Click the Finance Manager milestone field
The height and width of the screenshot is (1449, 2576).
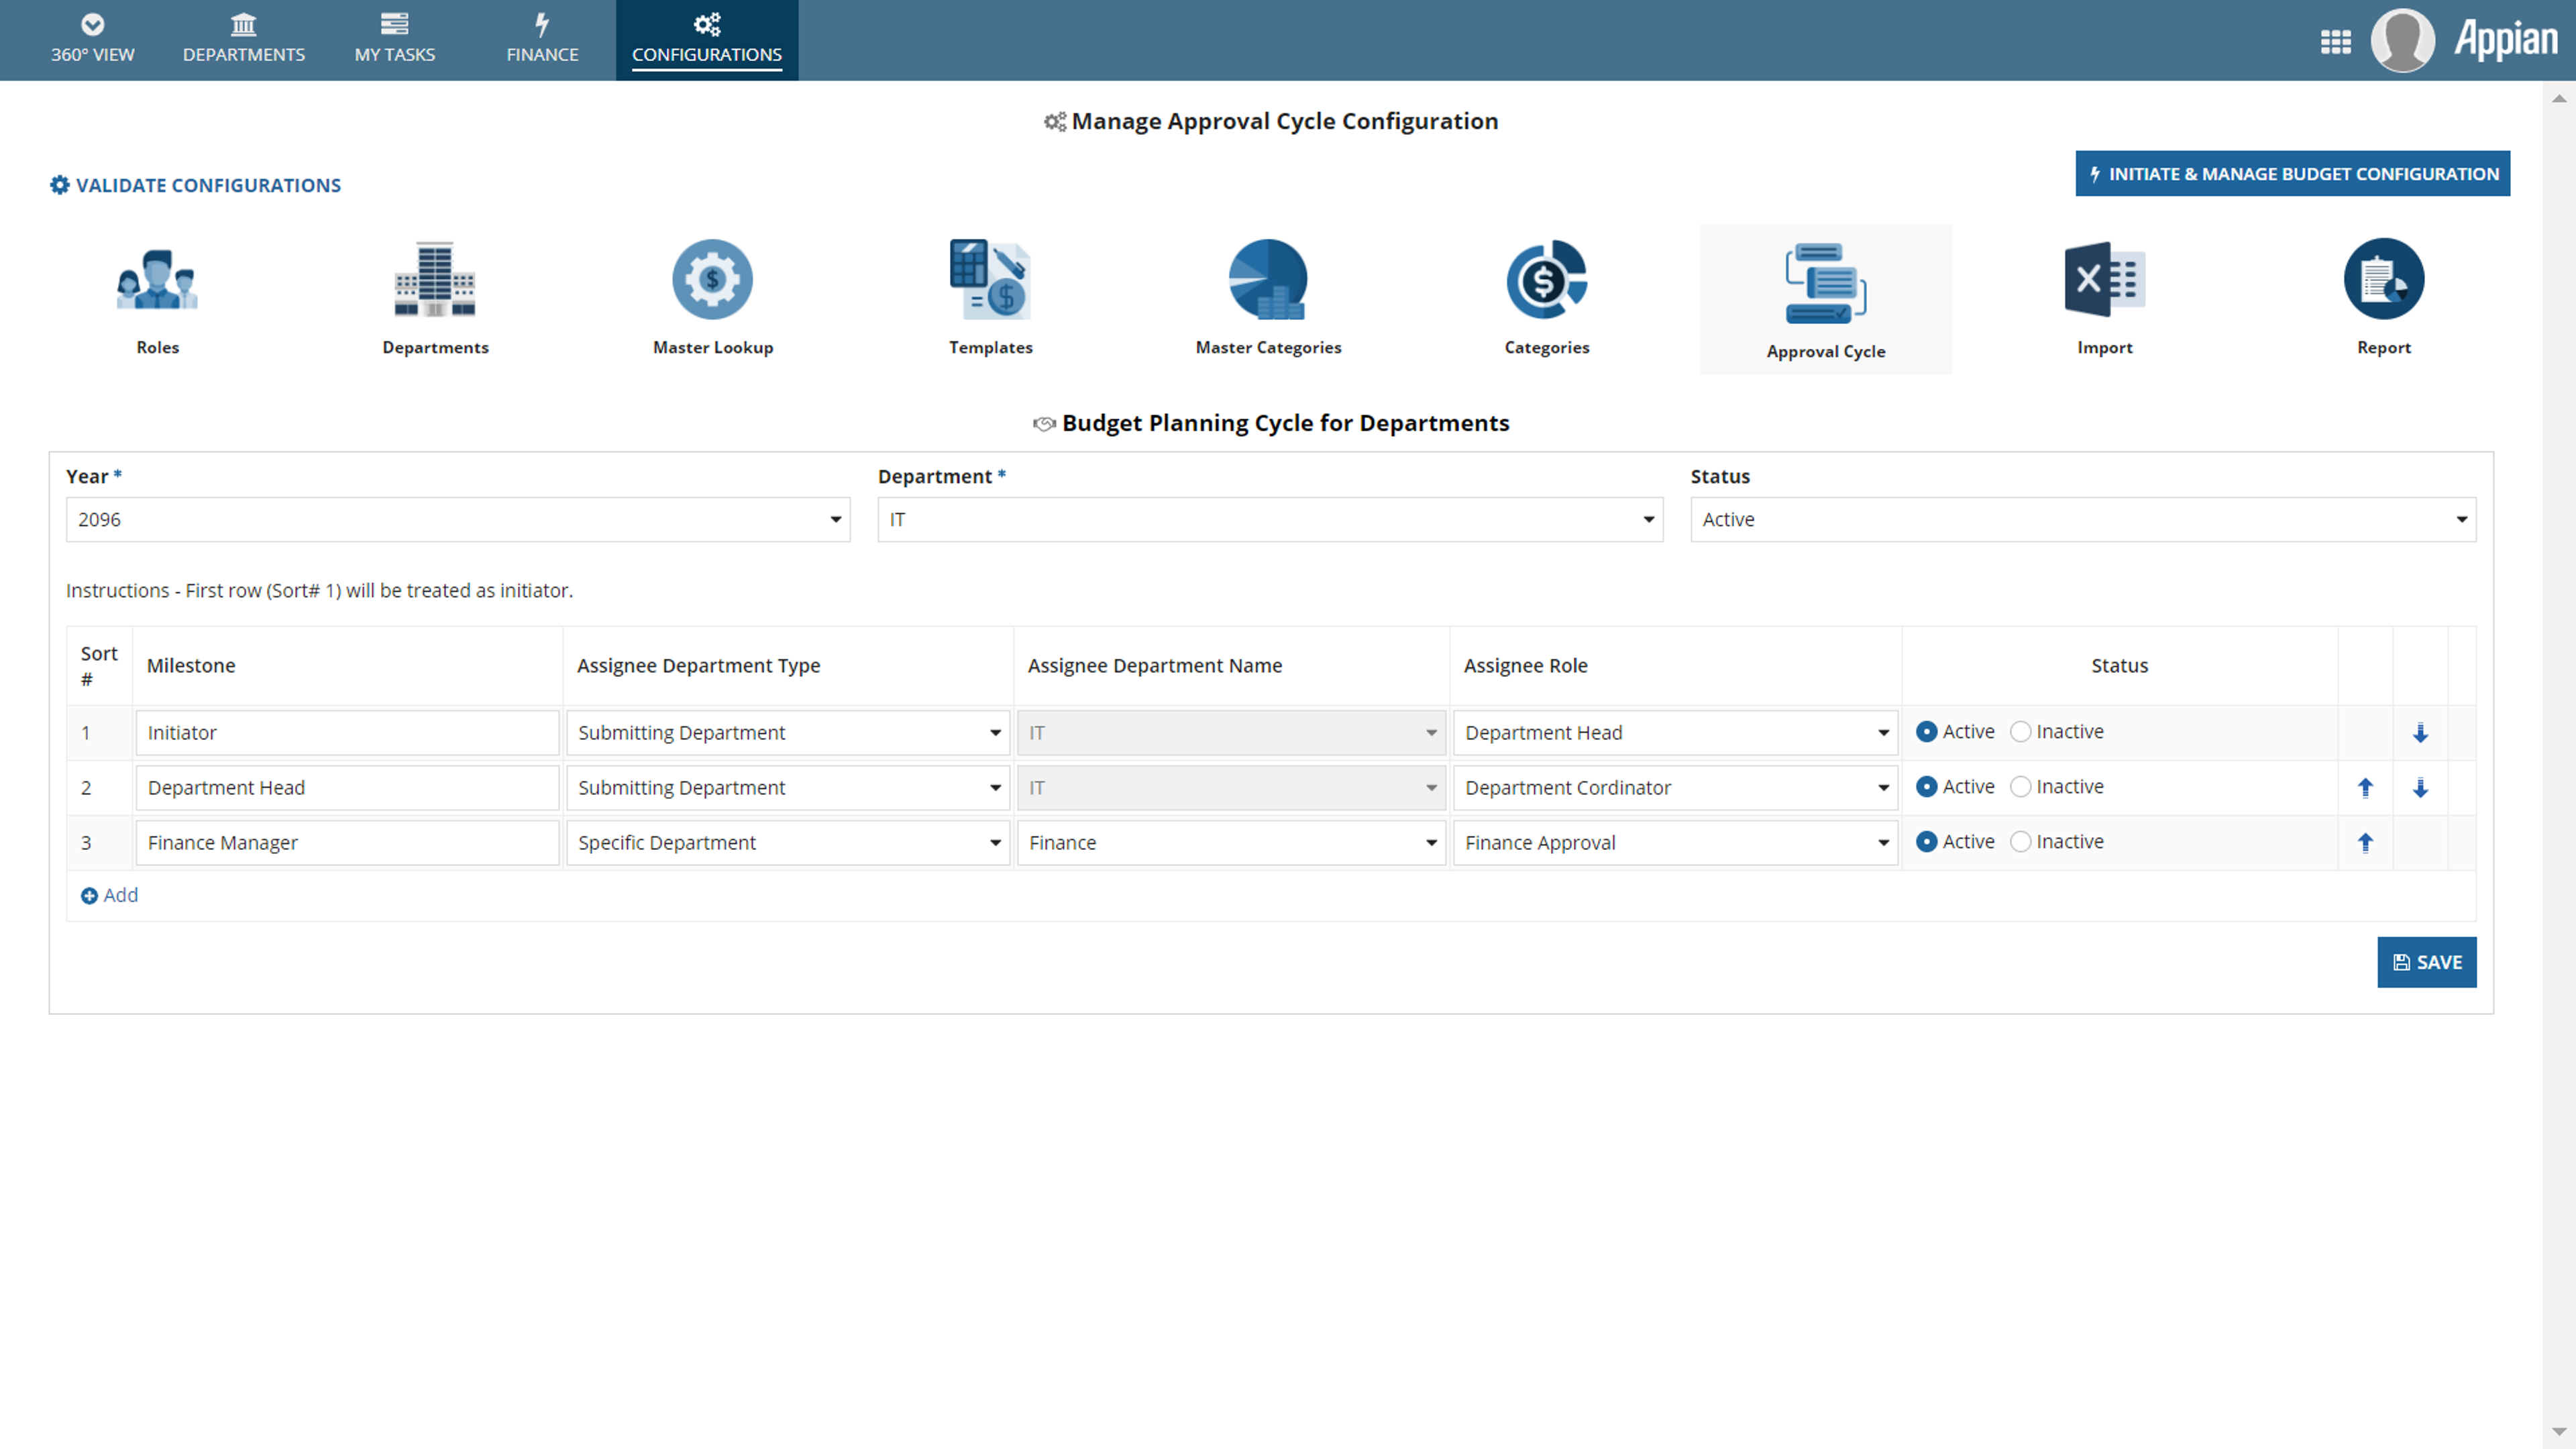pos(347,843)
